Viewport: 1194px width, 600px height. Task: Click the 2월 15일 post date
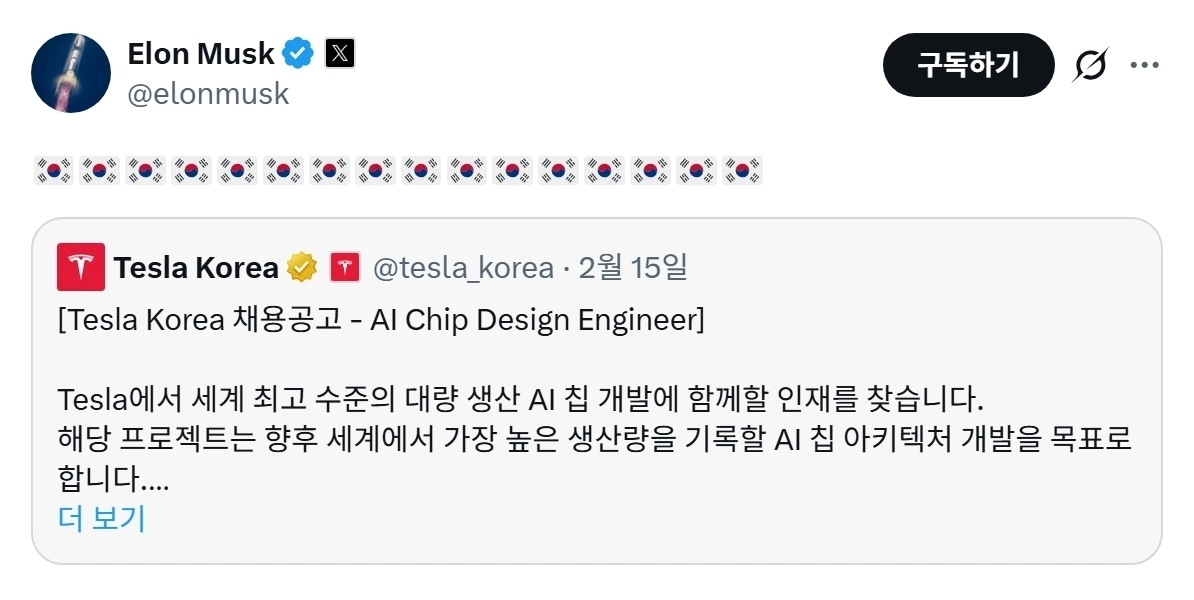click(633, 268)
